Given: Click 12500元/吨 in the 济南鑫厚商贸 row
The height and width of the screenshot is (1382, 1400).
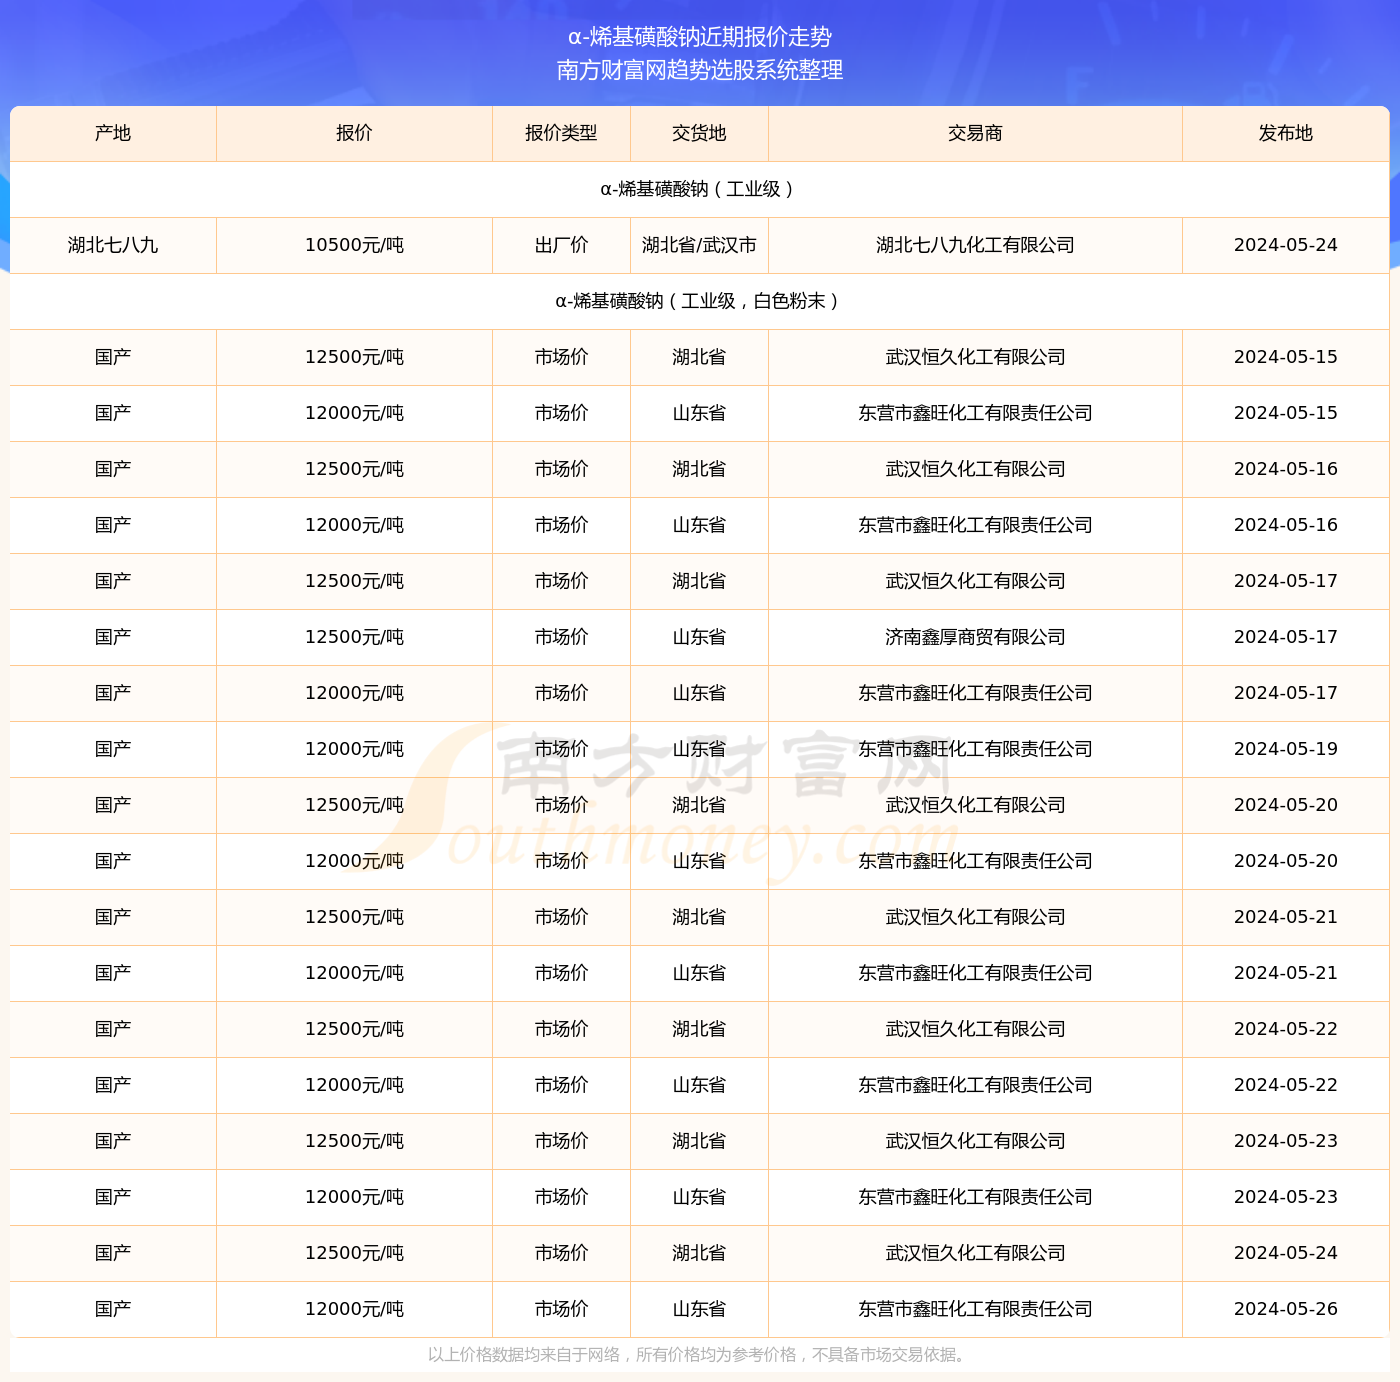Looking at the screenshot, I should point(354,637).
